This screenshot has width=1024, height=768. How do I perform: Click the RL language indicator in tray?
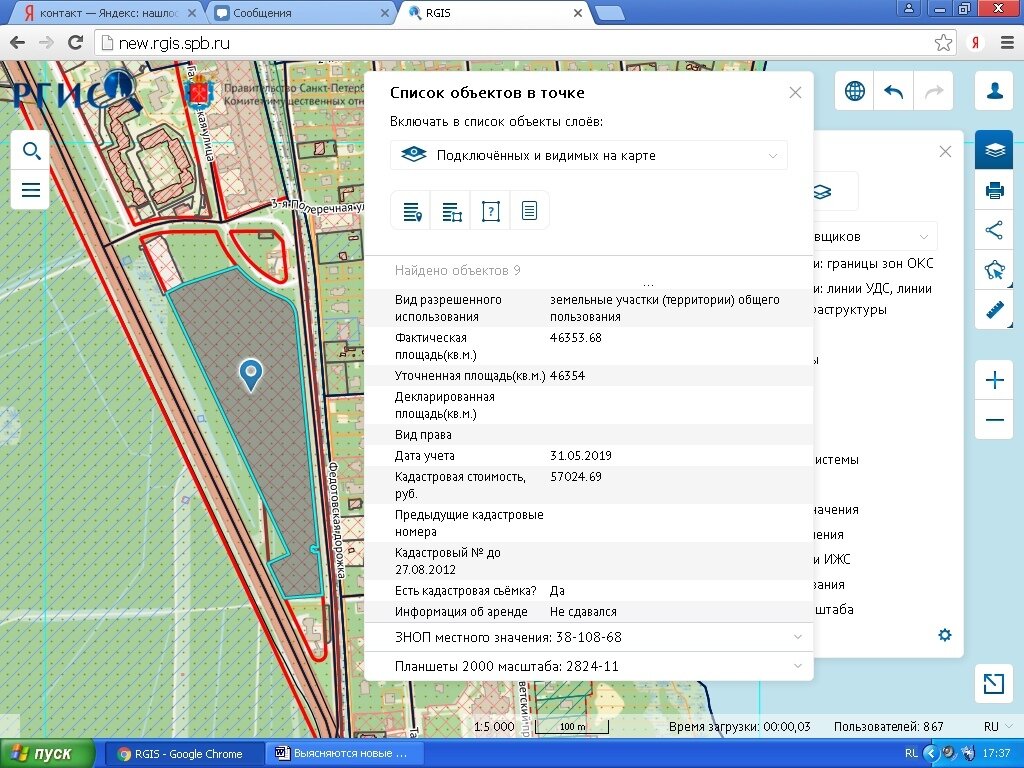[911, 753]
